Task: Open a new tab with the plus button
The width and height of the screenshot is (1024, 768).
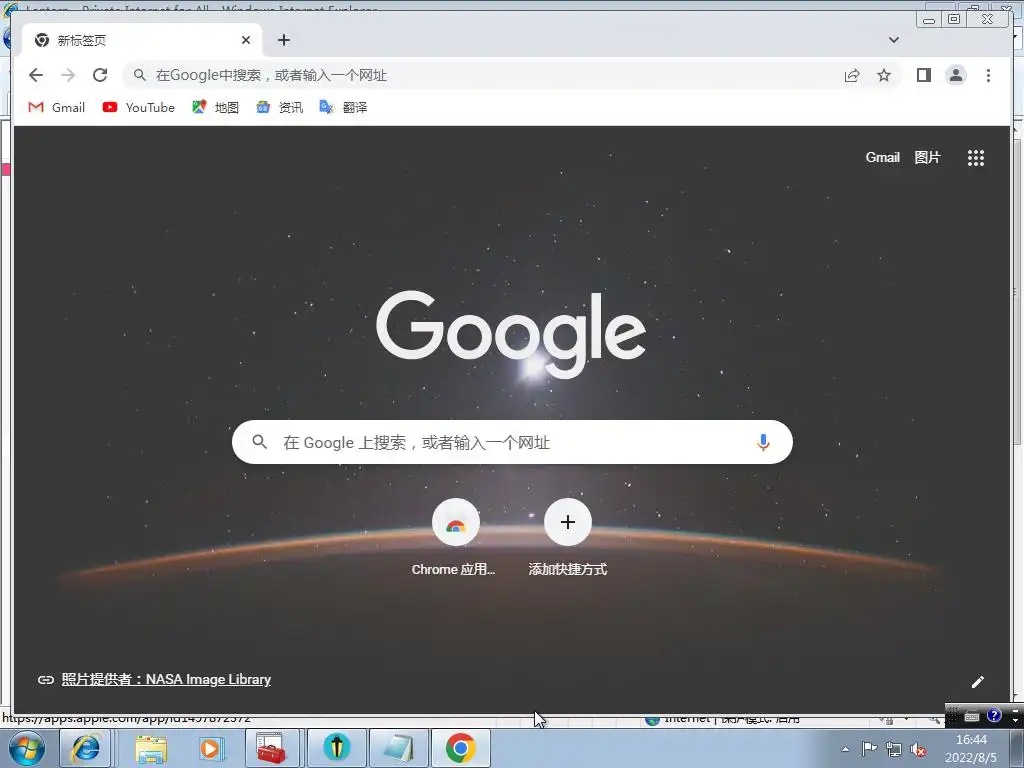Action: pos(283,40)
